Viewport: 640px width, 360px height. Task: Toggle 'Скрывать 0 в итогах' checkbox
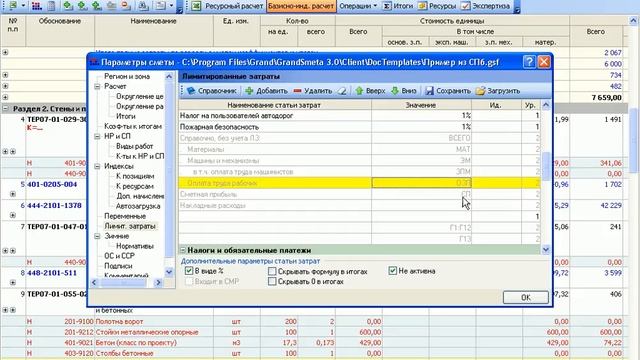[x=272, y=281]
